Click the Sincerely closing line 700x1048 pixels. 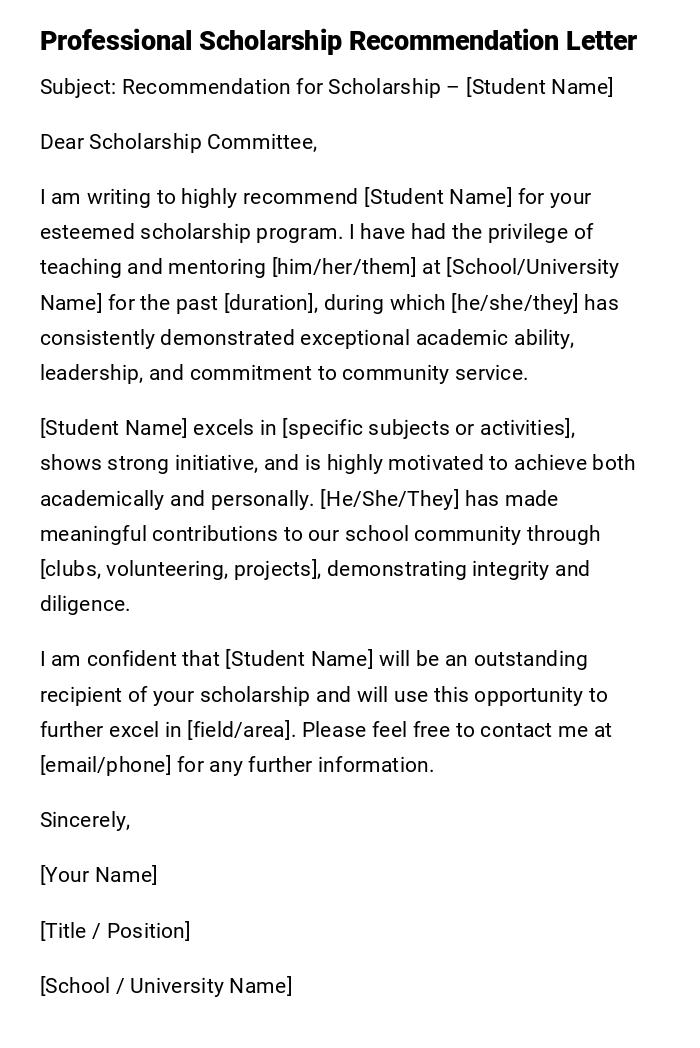pyautogui.click(x=85, y=820)
